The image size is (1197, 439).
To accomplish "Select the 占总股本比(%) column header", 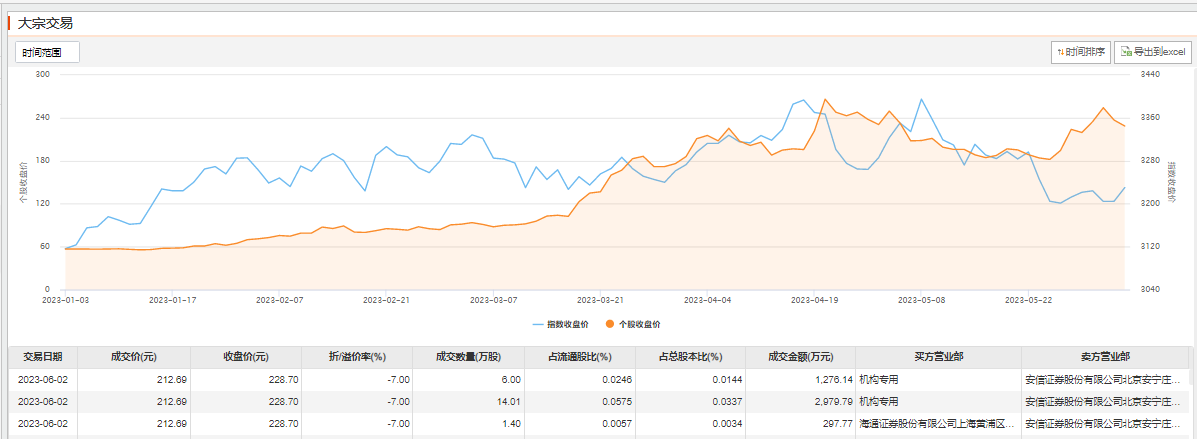I will [689, 357].
